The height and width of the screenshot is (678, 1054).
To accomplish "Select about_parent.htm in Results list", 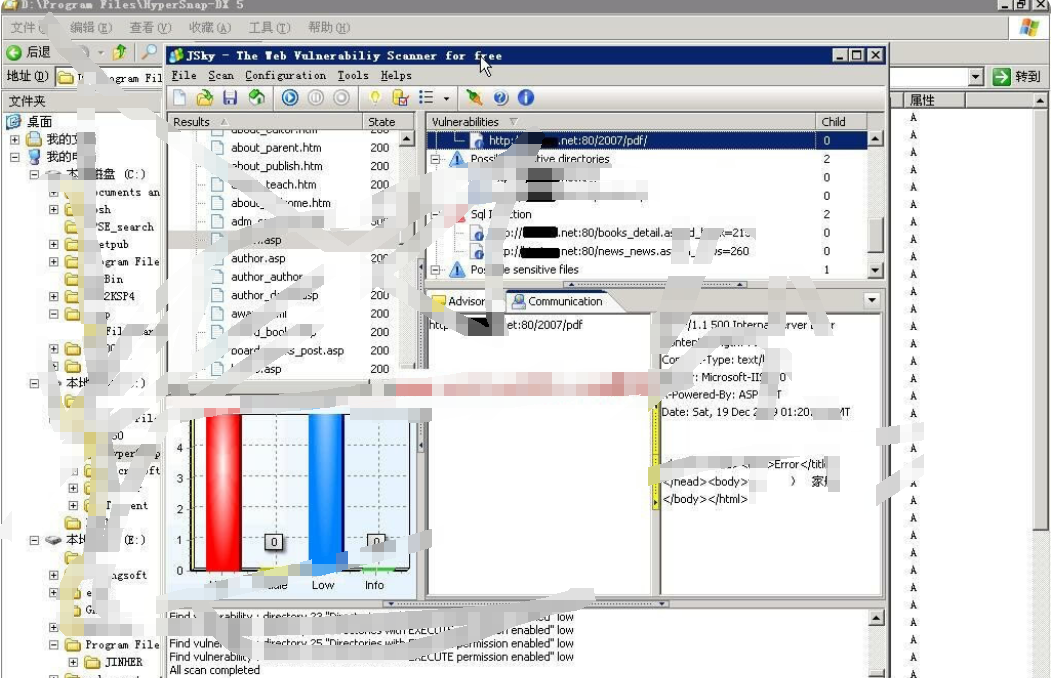I will (x=276, y=148).
